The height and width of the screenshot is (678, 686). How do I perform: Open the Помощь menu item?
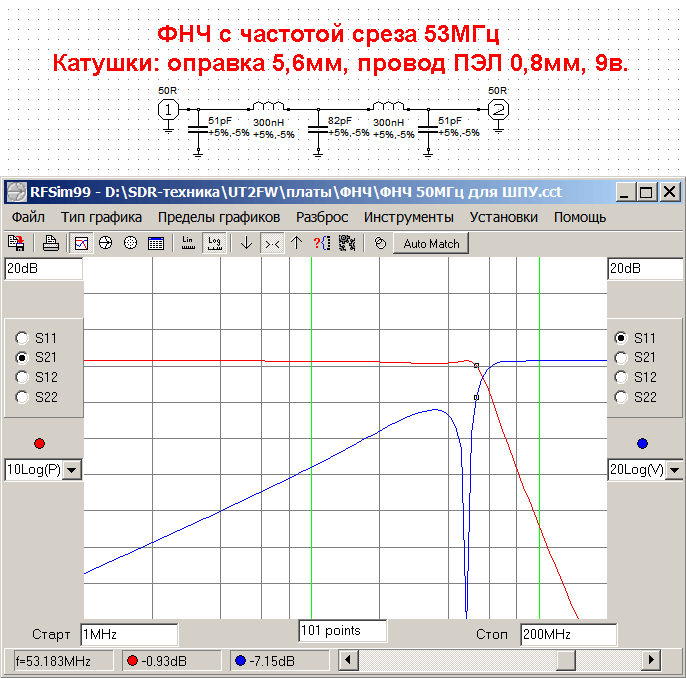(579, 217)
